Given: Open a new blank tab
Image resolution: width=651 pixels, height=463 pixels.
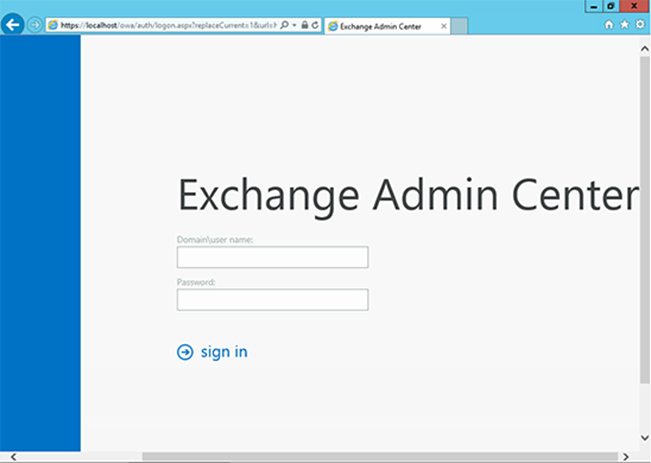Looking at the screenshot, I should pyautogui.click(x=459, y=26).
